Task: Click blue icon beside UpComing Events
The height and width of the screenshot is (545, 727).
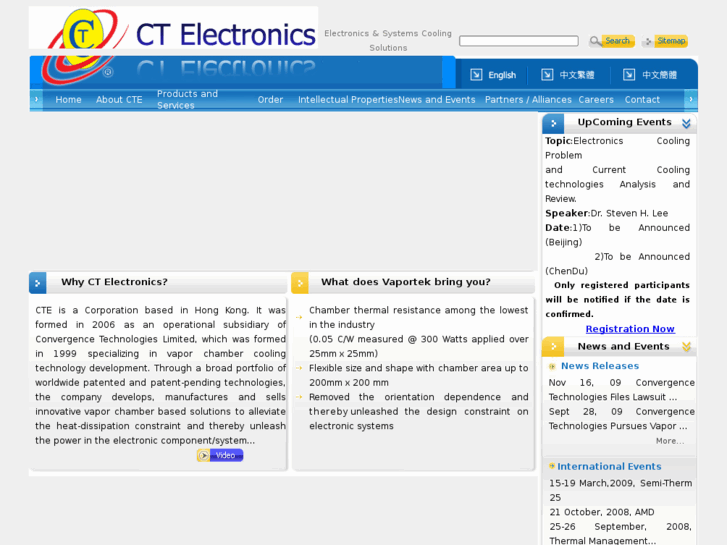Action: click(x=553, y=123)
